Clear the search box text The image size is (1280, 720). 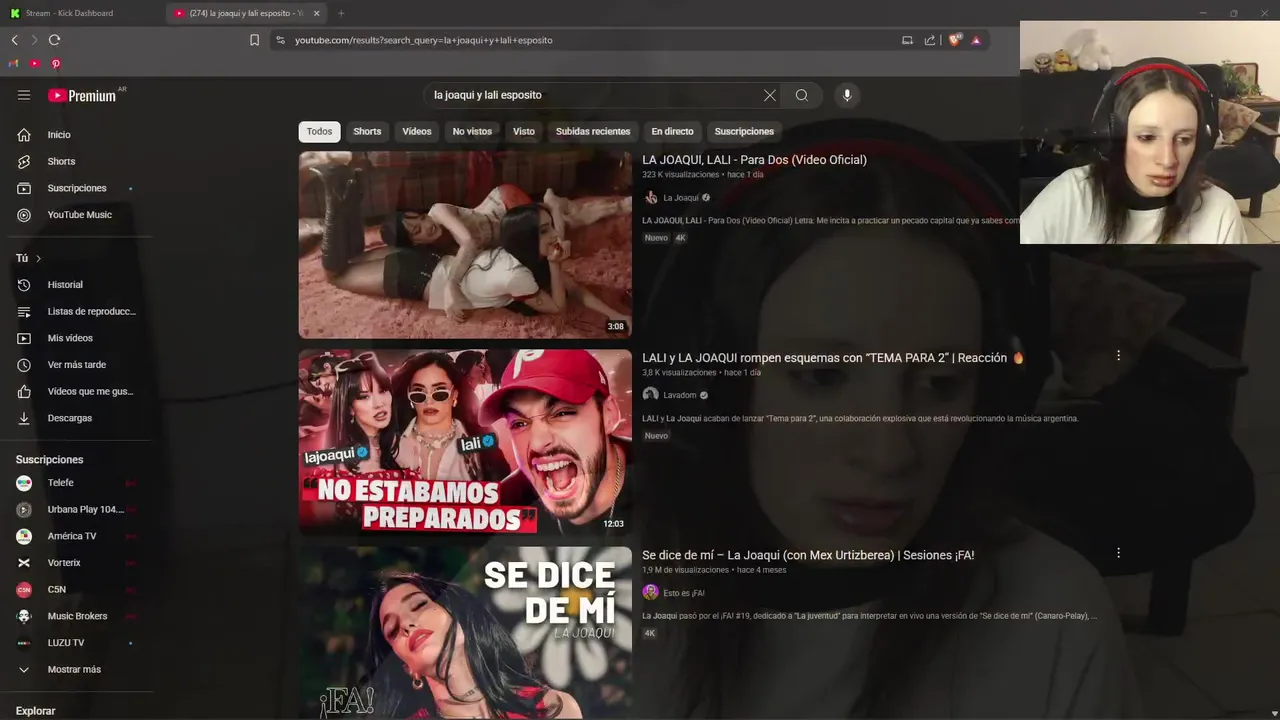(769, 95)
